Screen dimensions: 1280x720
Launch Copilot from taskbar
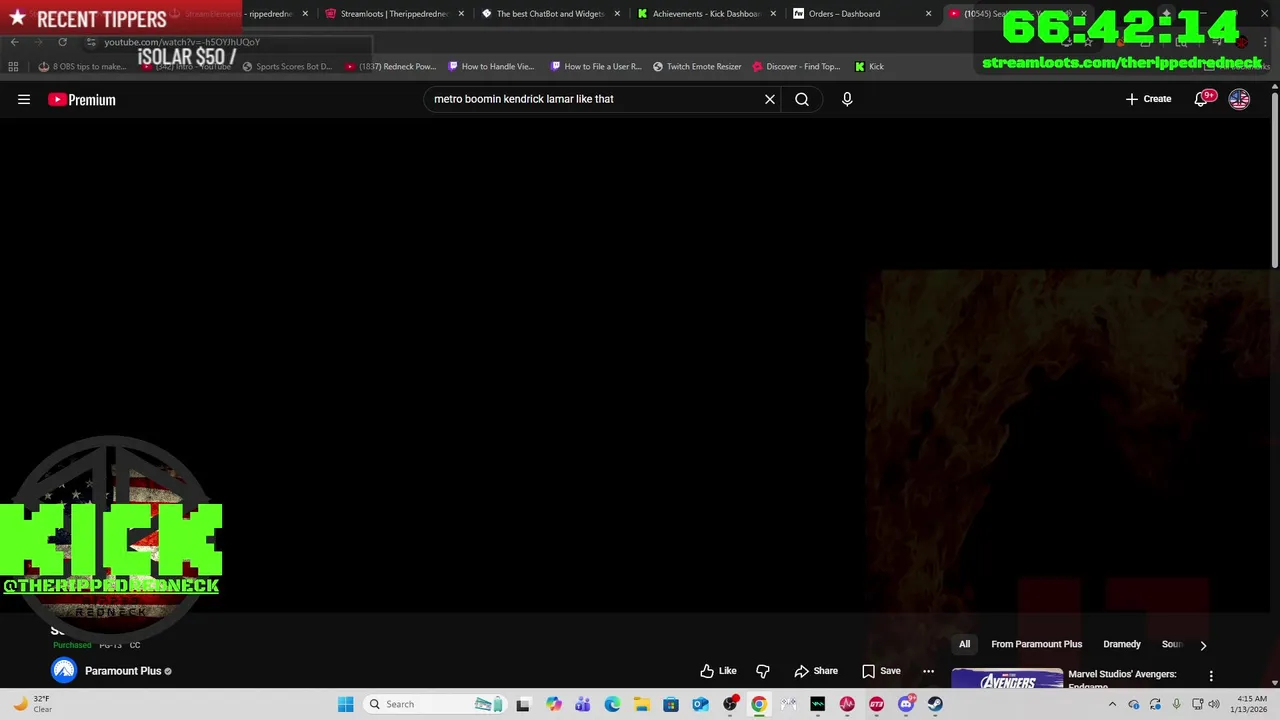pyautogui.click(x=553, y=704)
